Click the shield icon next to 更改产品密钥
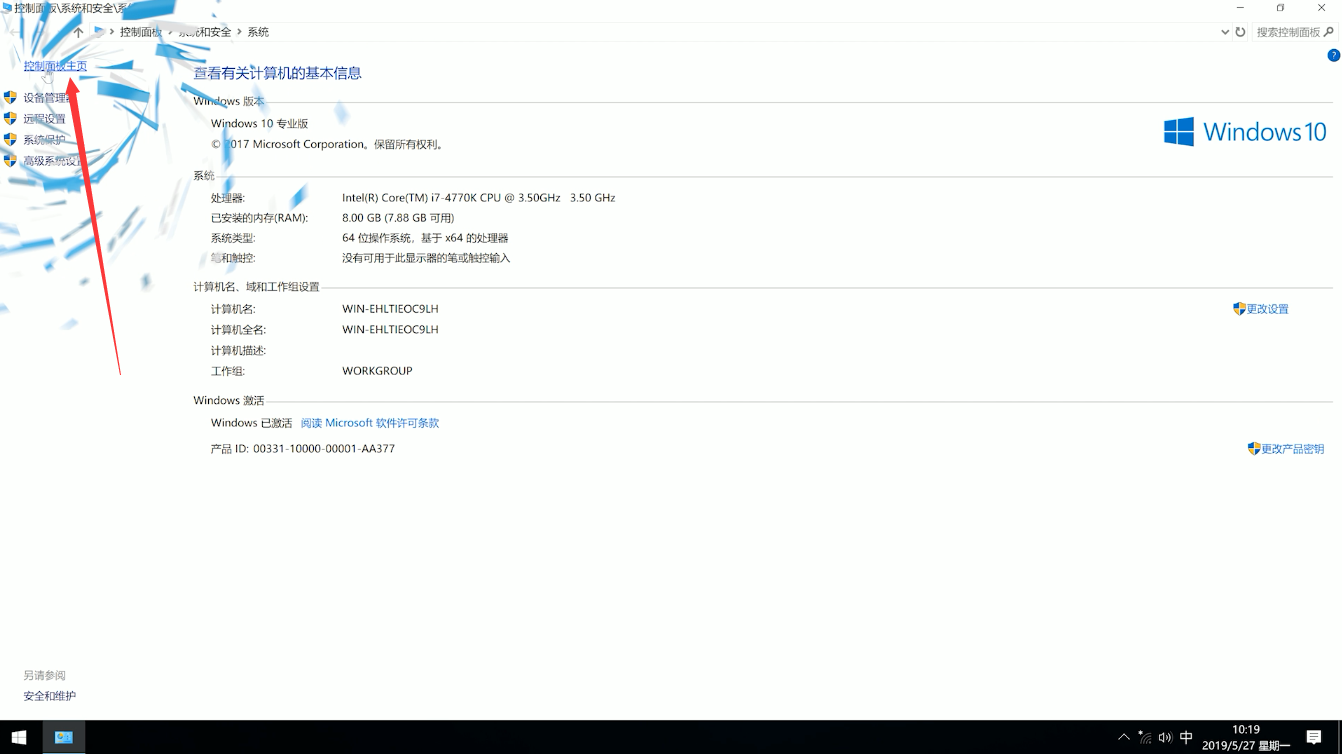Viewport: 1342px width, 754px height. coord(1253,449)
